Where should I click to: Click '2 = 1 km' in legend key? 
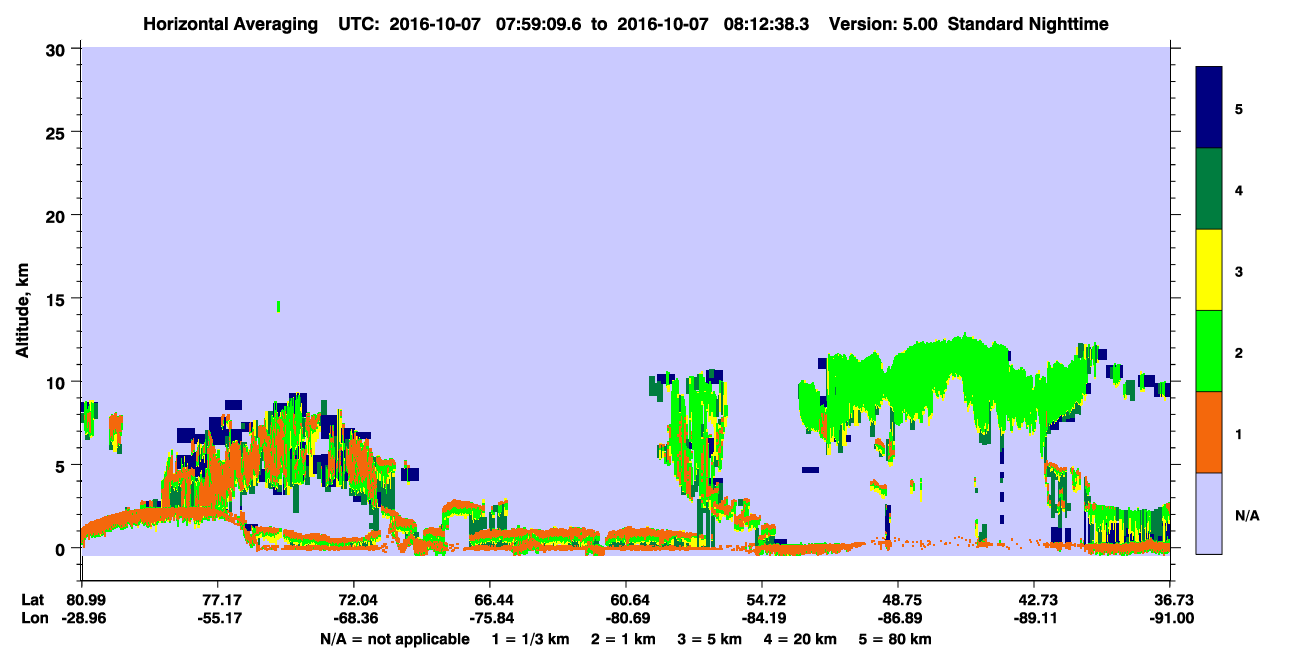point(625,639)
